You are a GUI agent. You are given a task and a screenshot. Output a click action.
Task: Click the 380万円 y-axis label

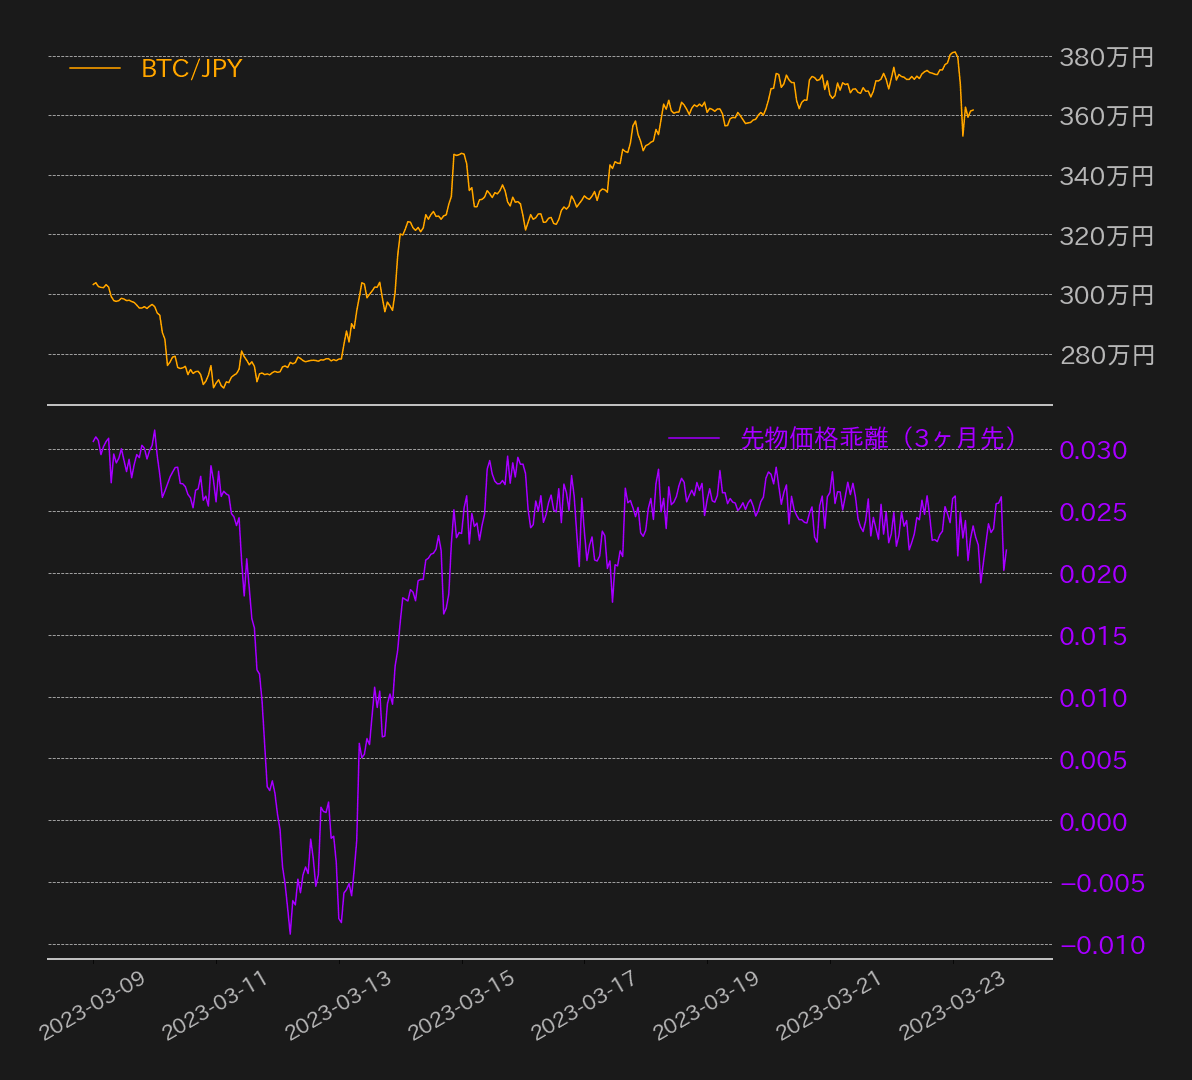[1106, 57]
